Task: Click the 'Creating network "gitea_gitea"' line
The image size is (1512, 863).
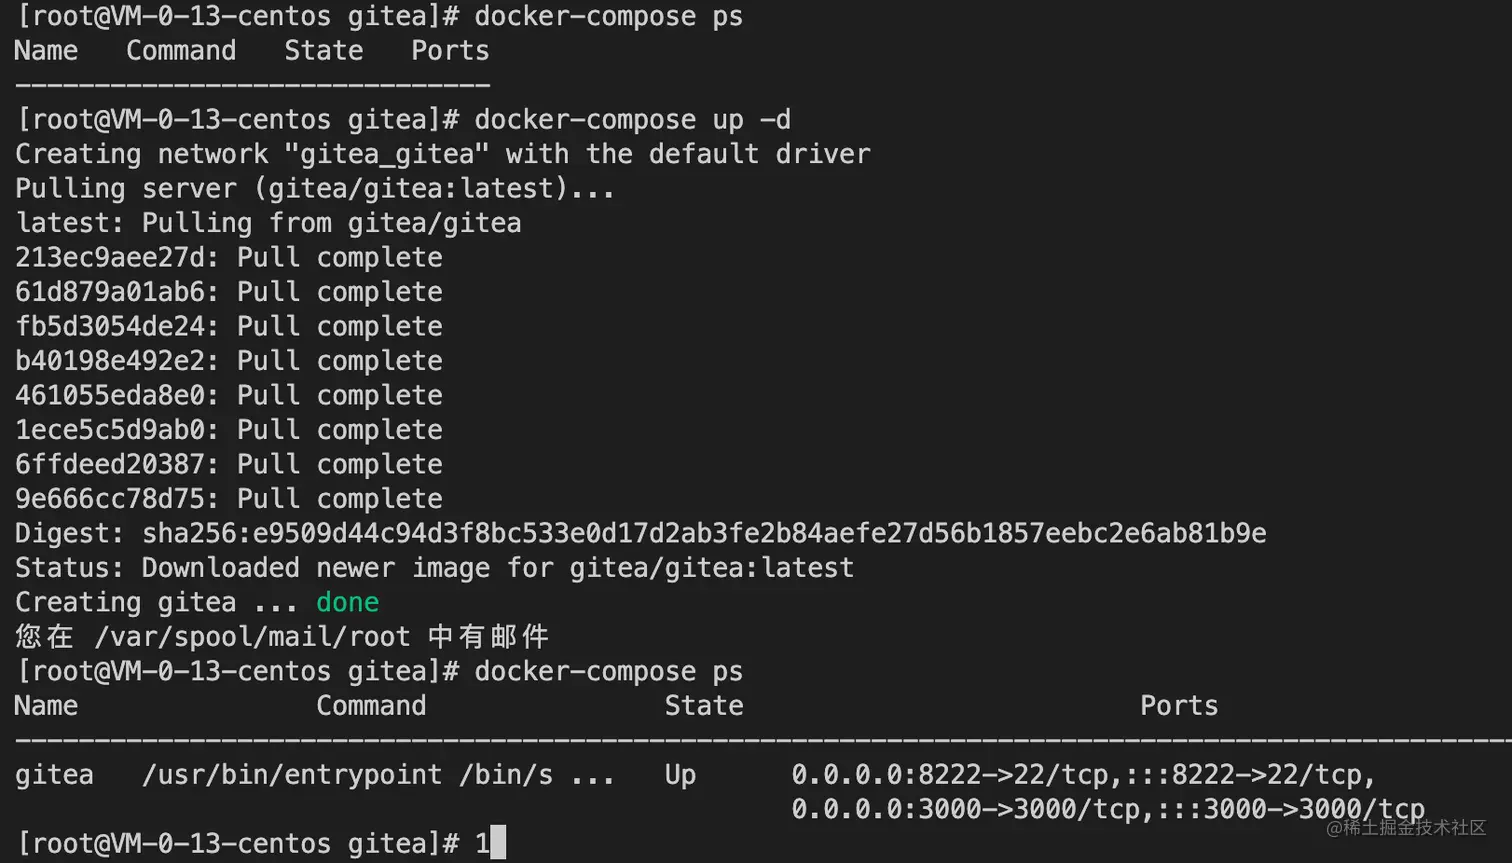Action: (x=442, y=154)
